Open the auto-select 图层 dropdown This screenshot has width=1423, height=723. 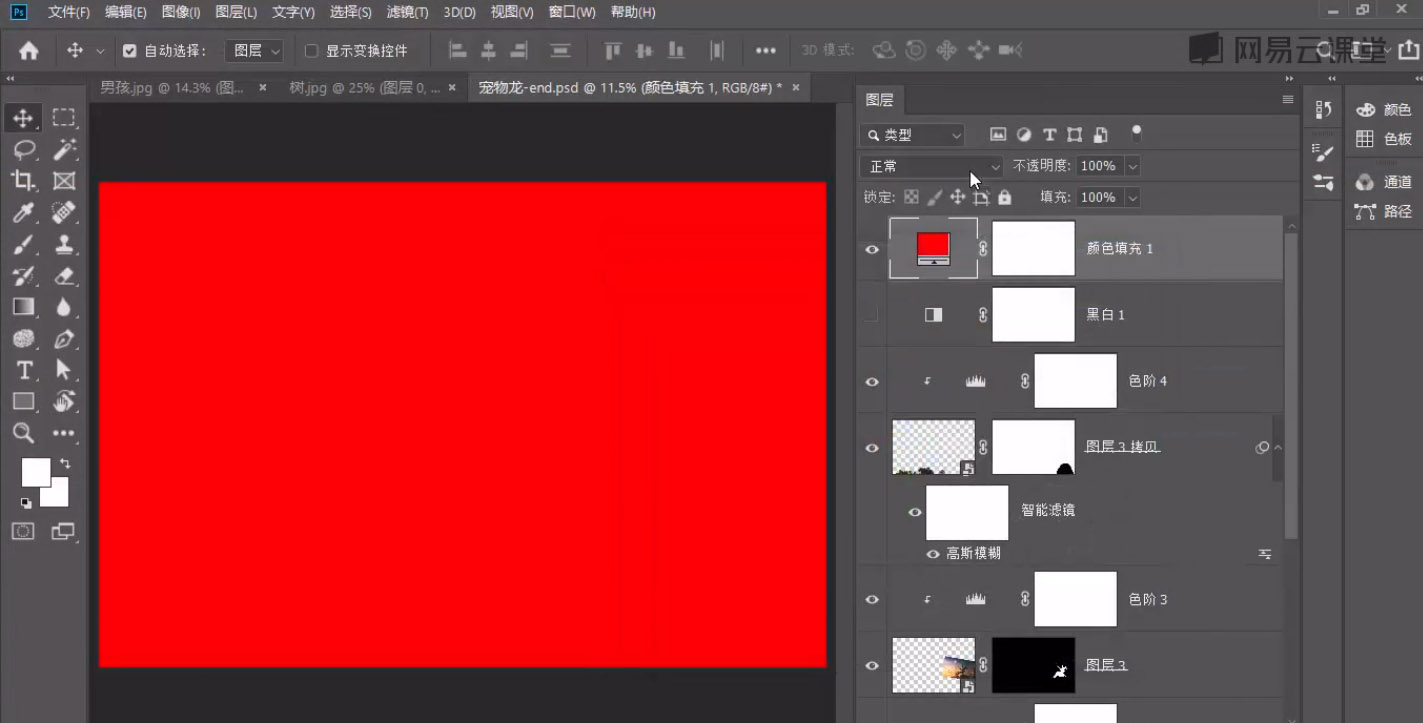tap(254, 50)
